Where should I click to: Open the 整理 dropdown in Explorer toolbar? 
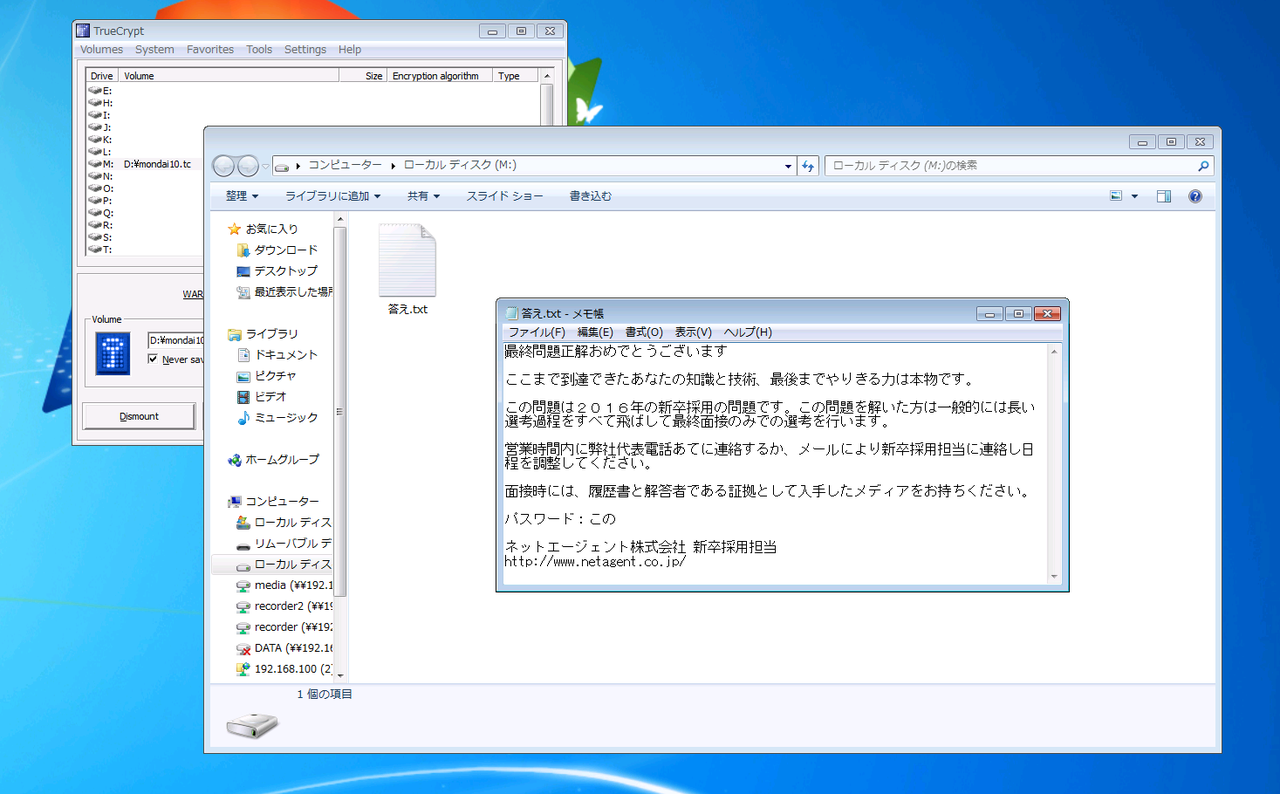[x=242, y=196]
